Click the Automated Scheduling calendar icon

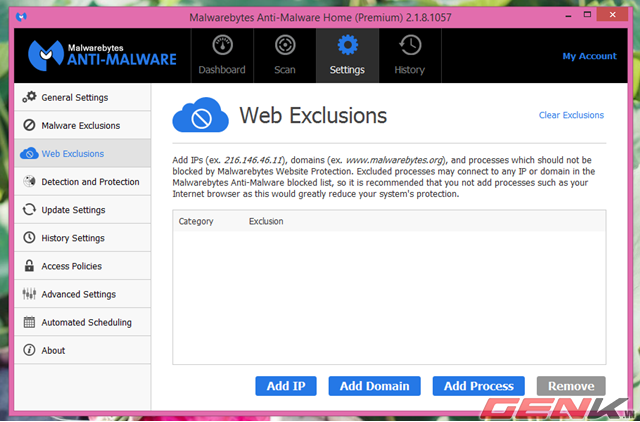pyautogui.click(x=29, y=322)
